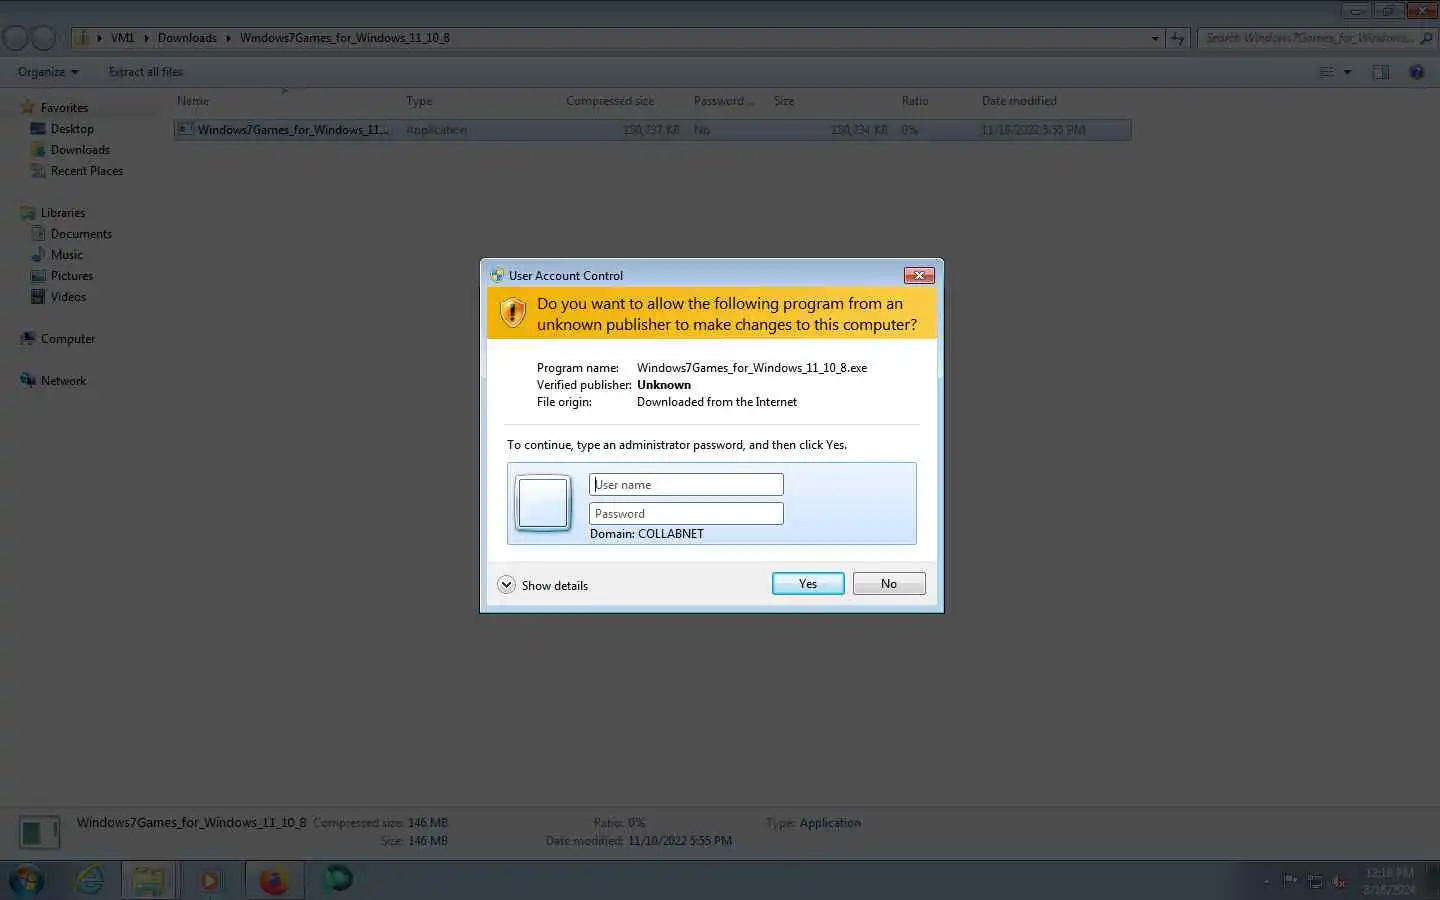Change view icon in Explorer toolbar
The image size is (1440, 900).
1326,72
